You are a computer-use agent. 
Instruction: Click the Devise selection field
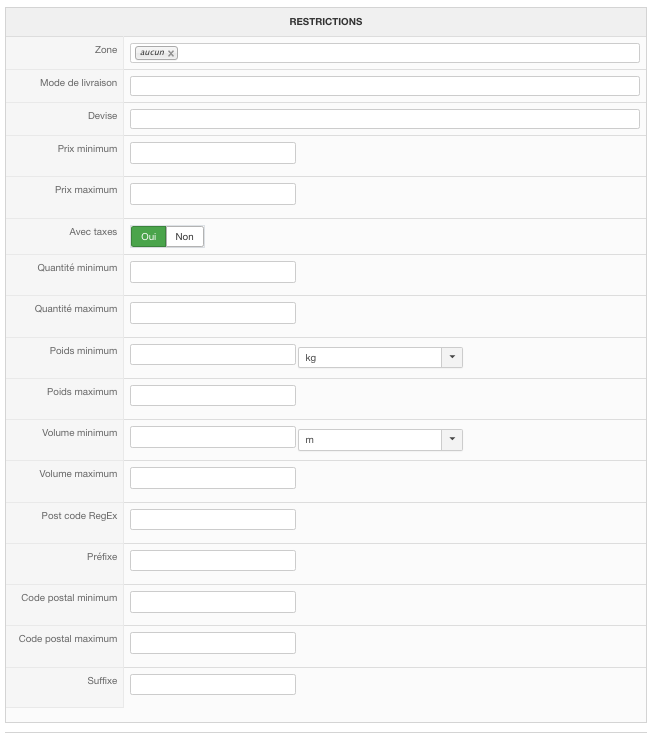coord(384,119)
